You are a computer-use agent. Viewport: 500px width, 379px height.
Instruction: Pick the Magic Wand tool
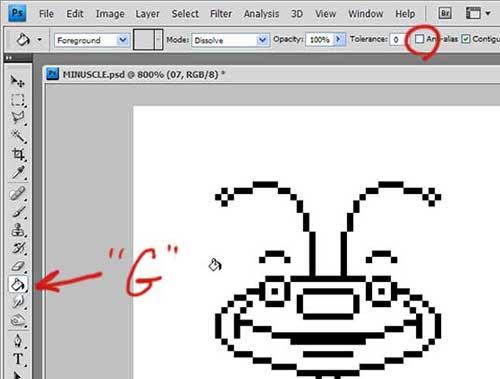18,136
